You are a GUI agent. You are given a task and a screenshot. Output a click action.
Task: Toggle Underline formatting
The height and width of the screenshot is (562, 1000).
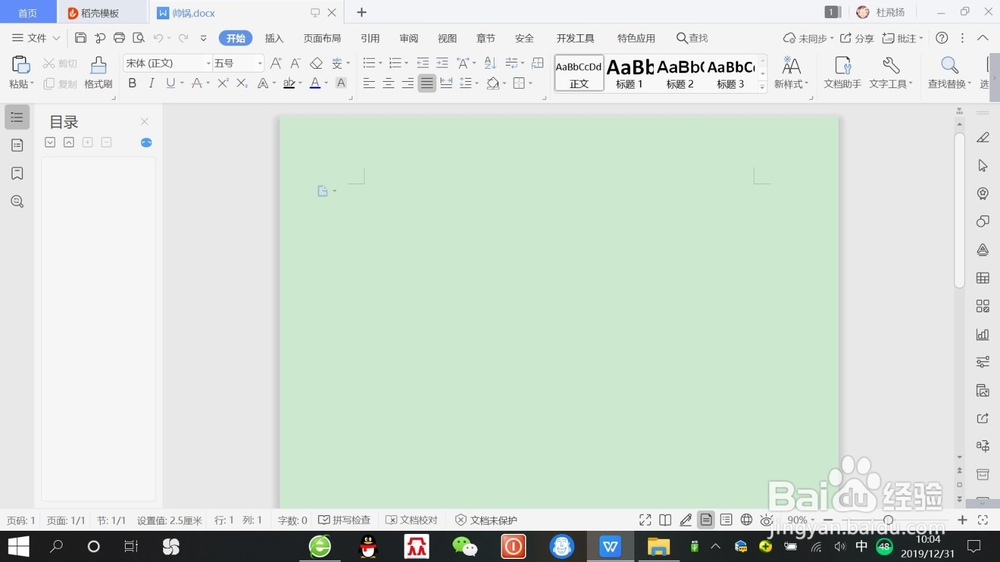170,83
